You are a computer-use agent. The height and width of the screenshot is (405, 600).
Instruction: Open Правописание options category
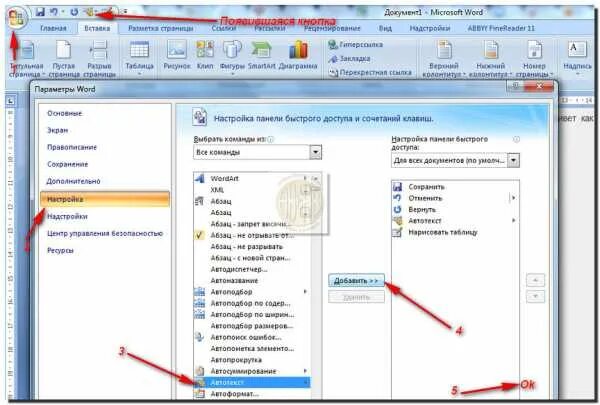point(104,147)
